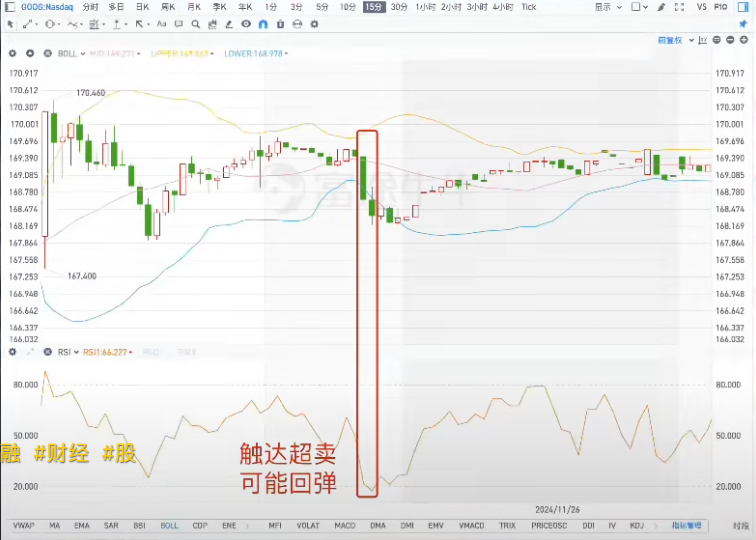Screen dimensions: 756x540
Task: Select the 5分 timeframe
Action: (x=322, y=7)
